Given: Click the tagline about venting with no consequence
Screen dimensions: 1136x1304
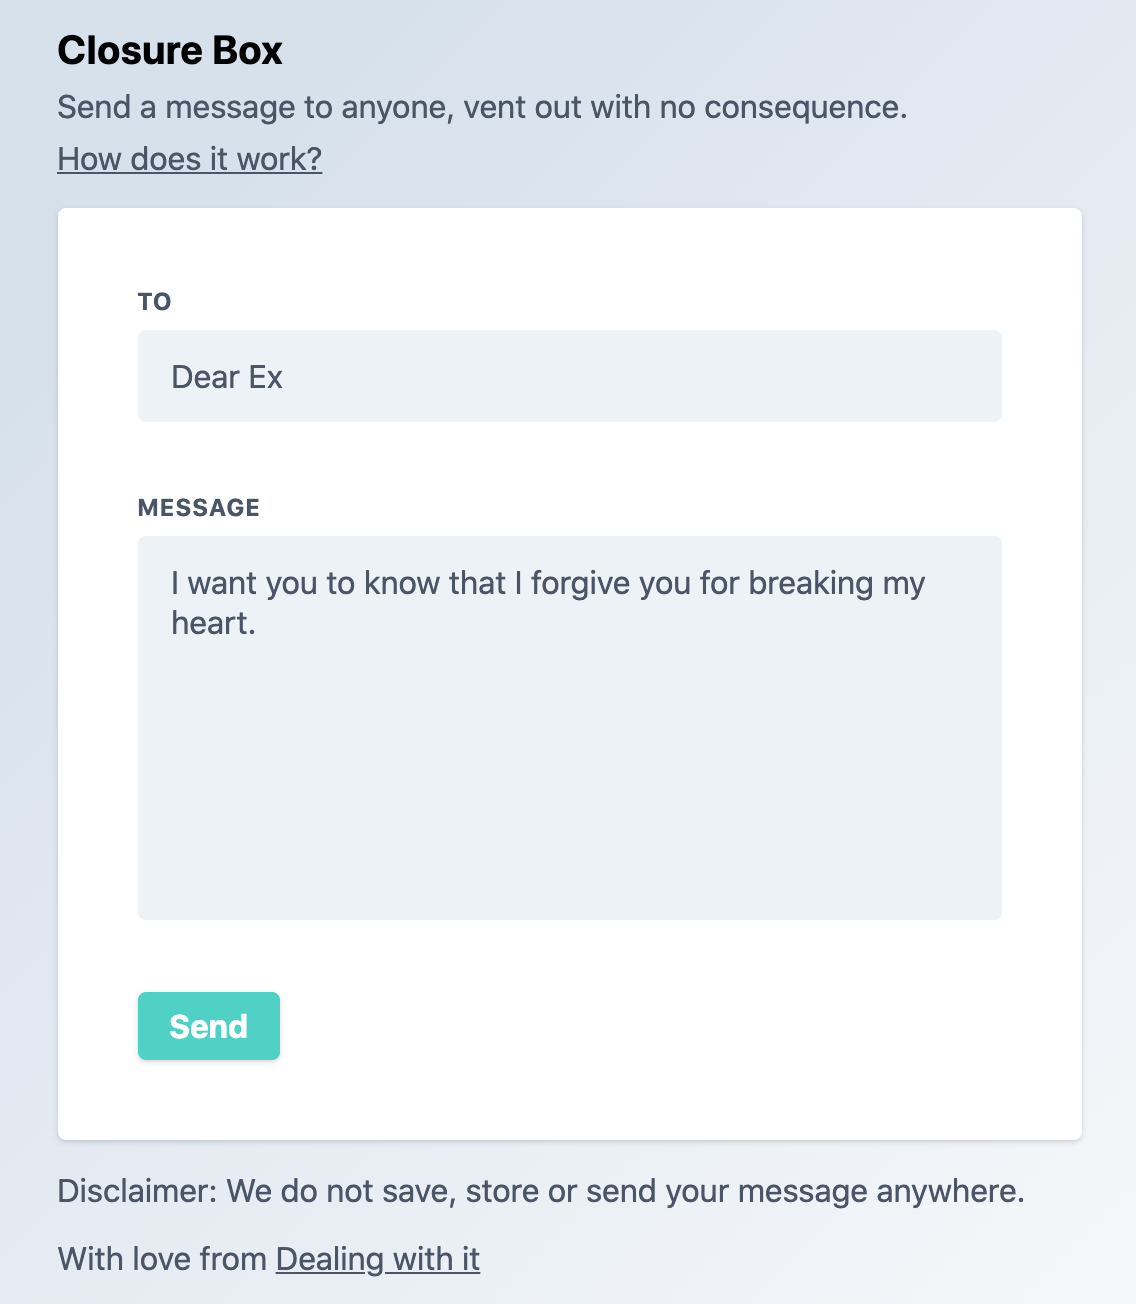Looking at the screenshot, I should [x=483, y=107].
